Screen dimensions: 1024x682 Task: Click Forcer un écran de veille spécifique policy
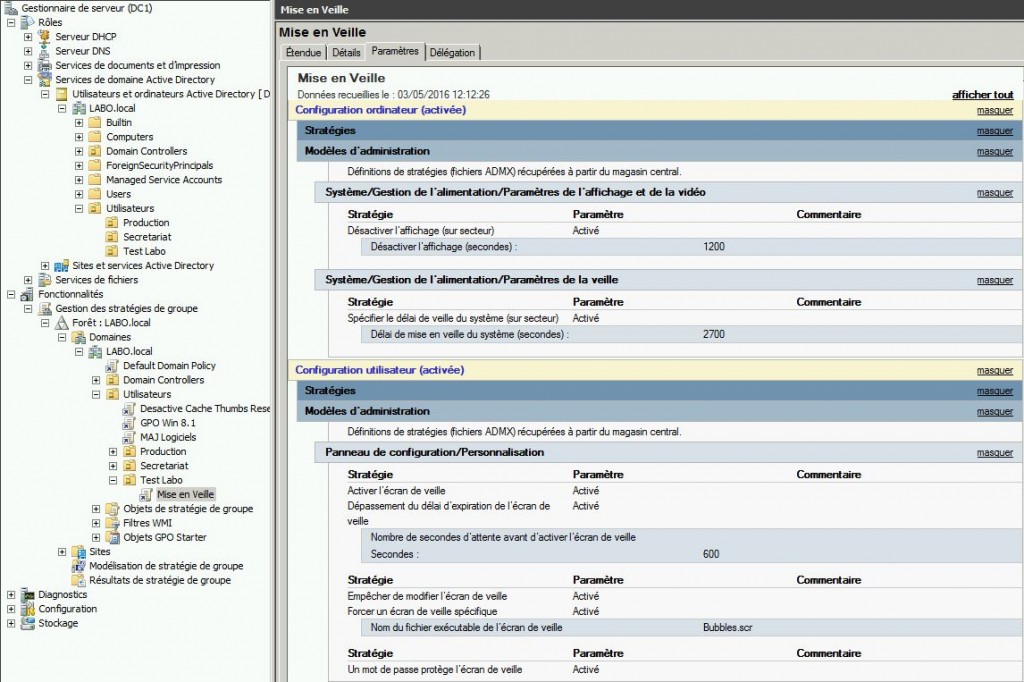[x=422, y=611]
